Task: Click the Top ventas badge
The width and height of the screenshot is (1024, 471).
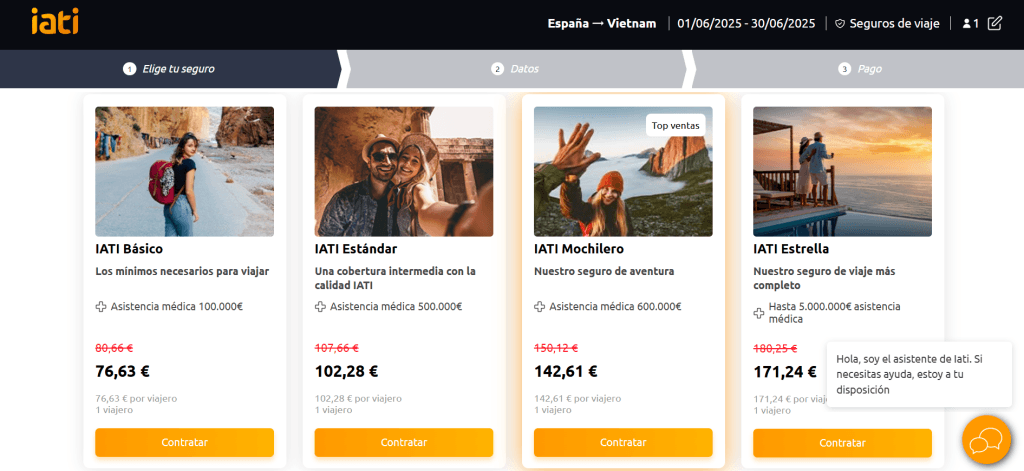Action: (676, 125)
